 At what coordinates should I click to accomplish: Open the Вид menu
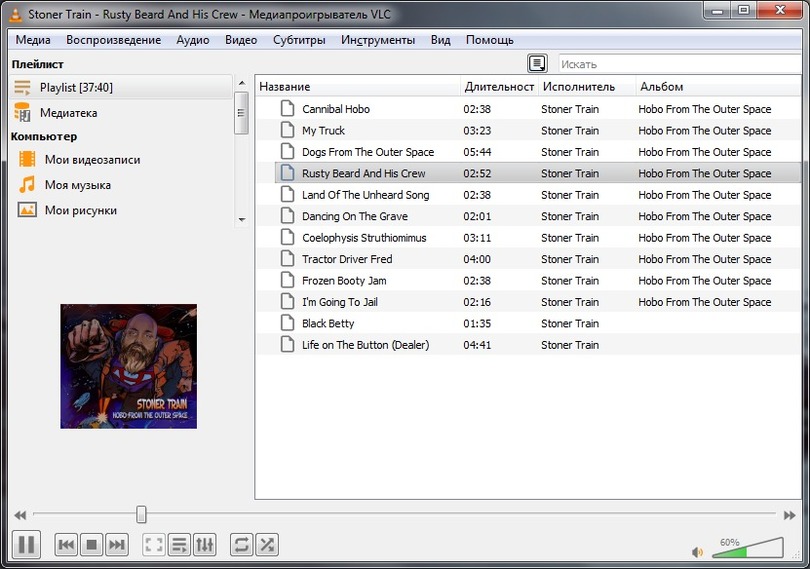click(441, 40)
